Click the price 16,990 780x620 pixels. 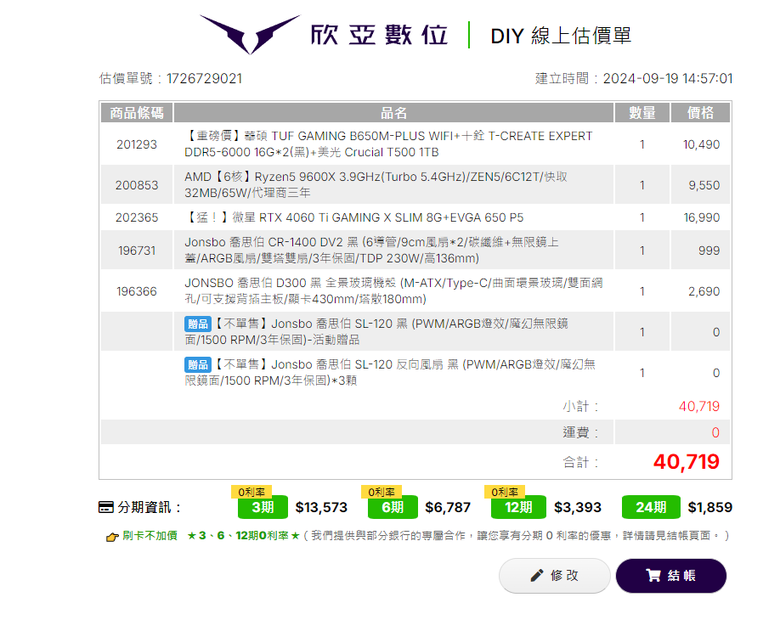click(x=701, y=217)
